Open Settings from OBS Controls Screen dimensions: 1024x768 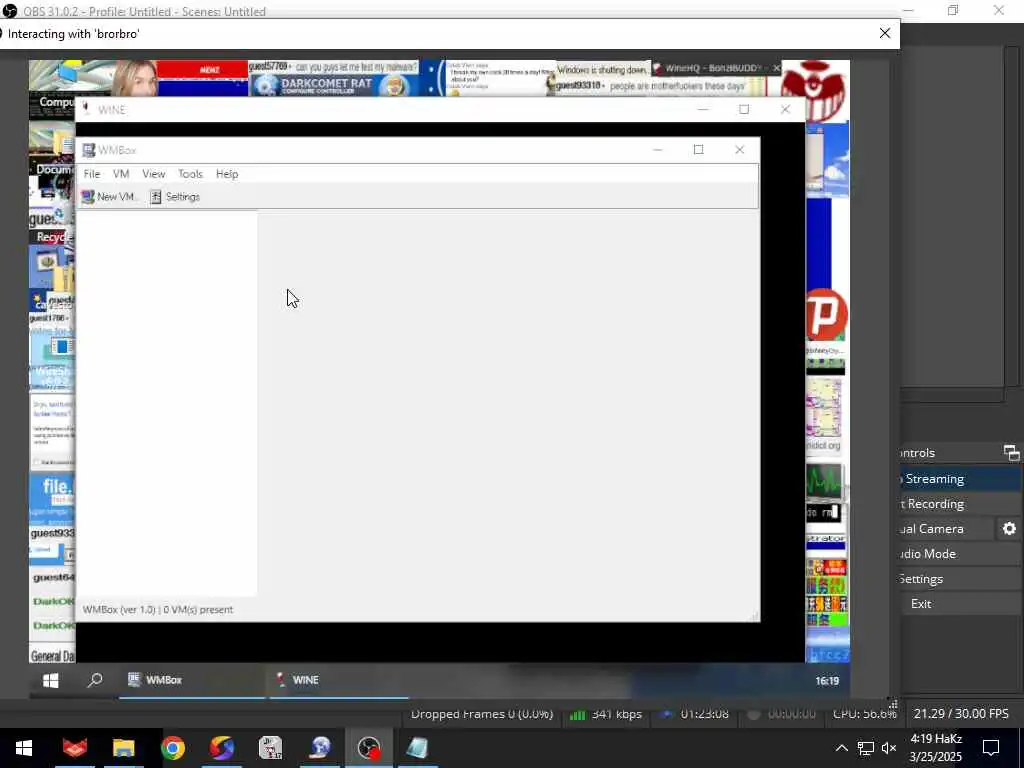coord(959,579)
